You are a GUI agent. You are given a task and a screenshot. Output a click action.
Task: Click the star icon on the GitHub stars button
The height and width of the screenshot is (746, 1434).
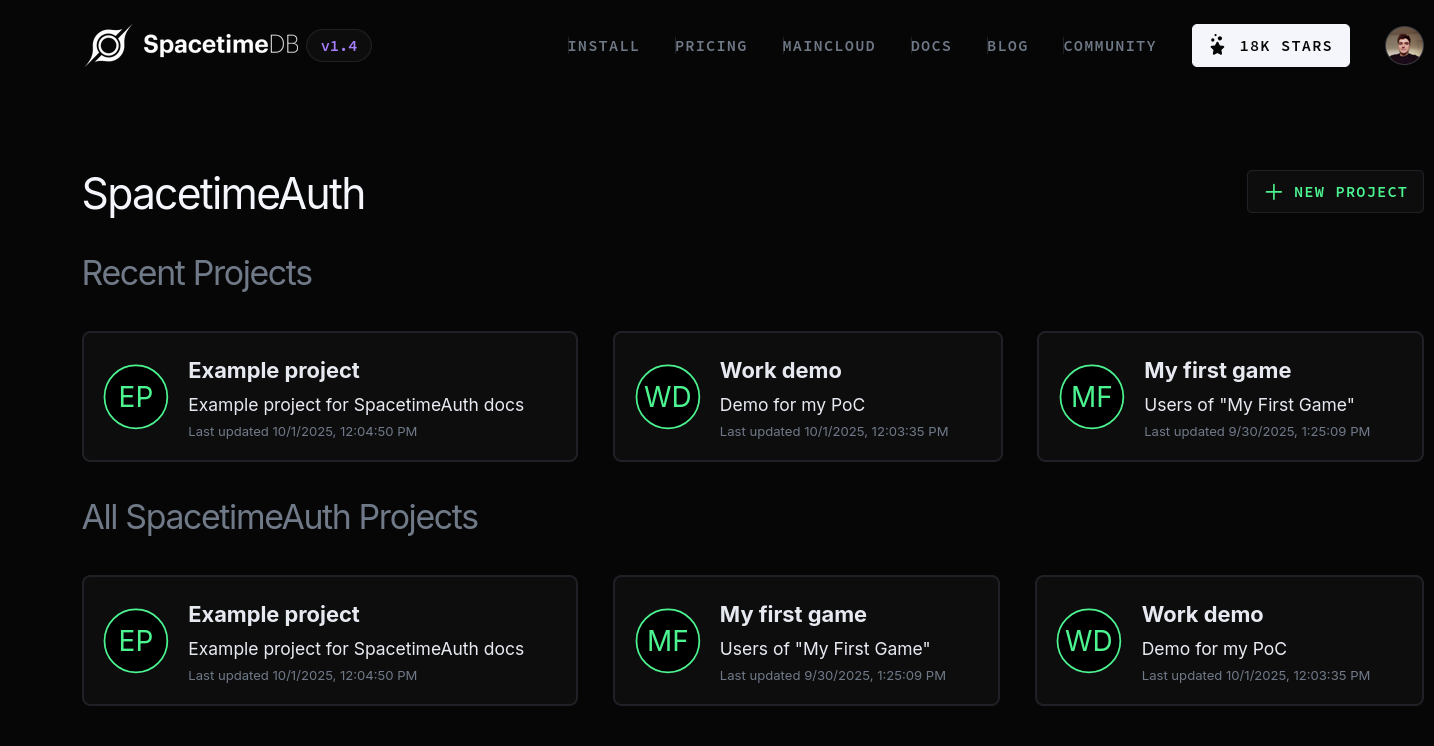pos(1216,45)
